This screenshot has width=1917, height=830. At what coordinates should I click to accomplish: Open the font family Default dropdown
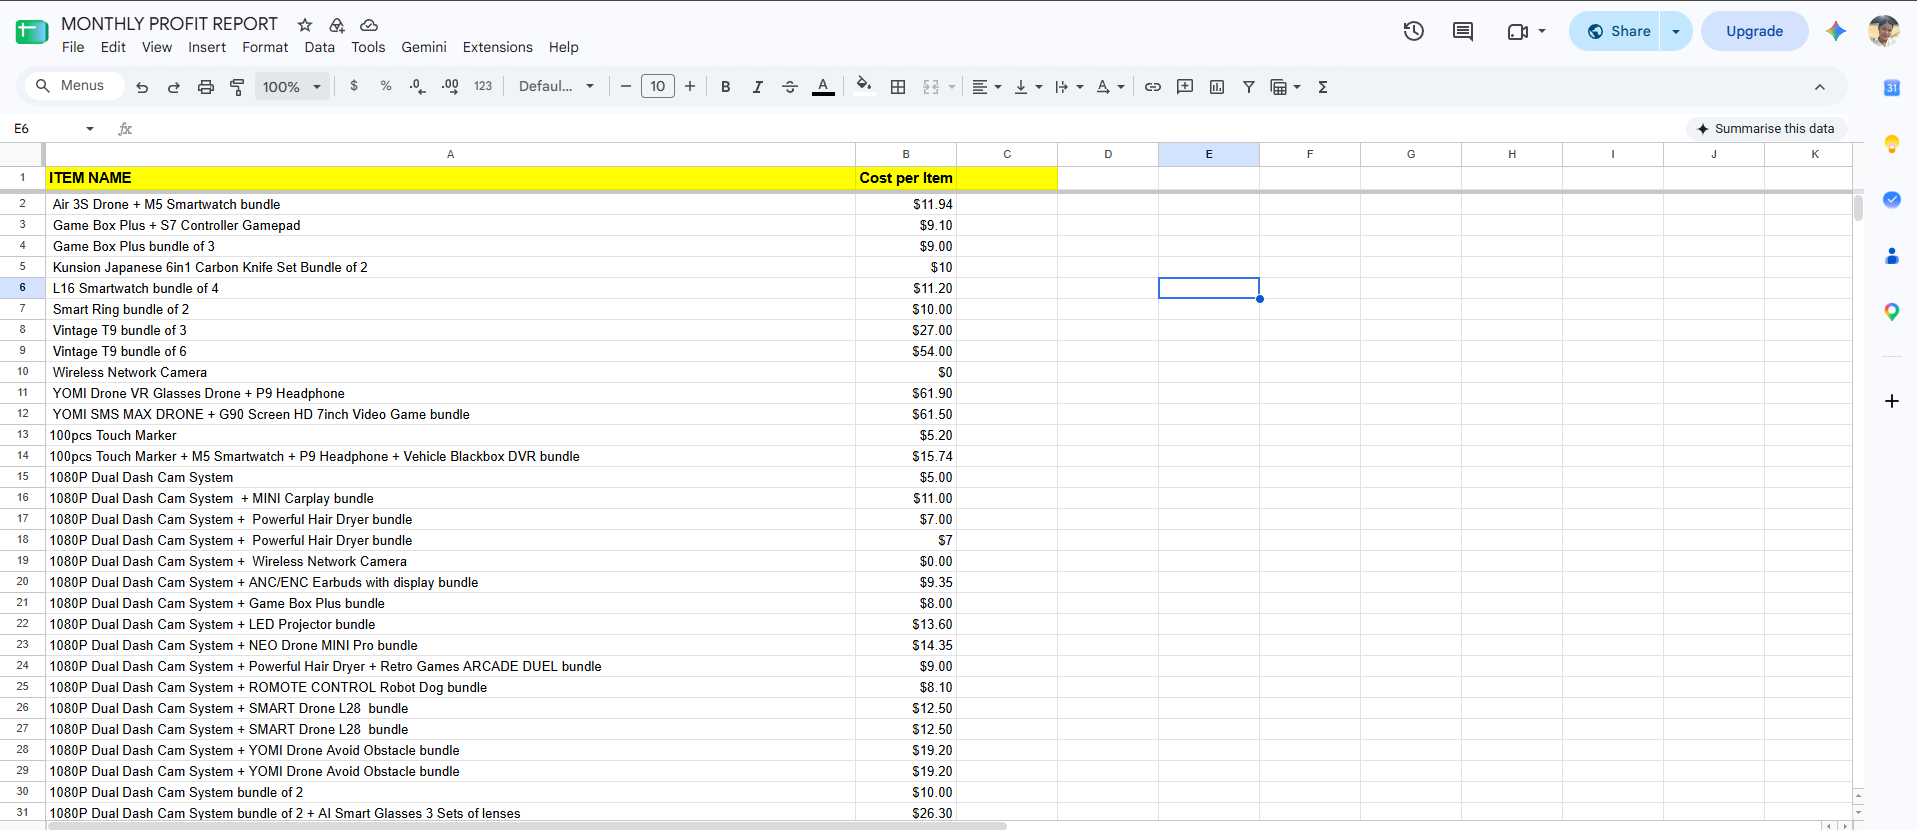(557, 87)
